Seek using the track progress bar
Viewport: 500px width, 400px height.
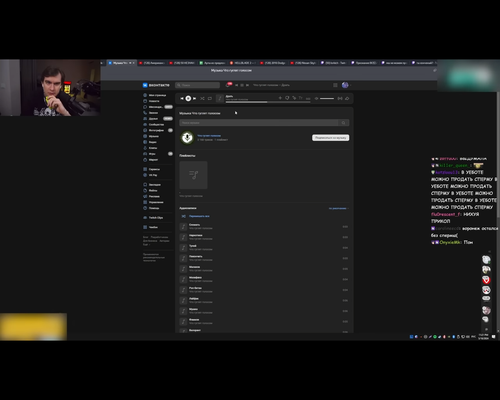point(268,102)
